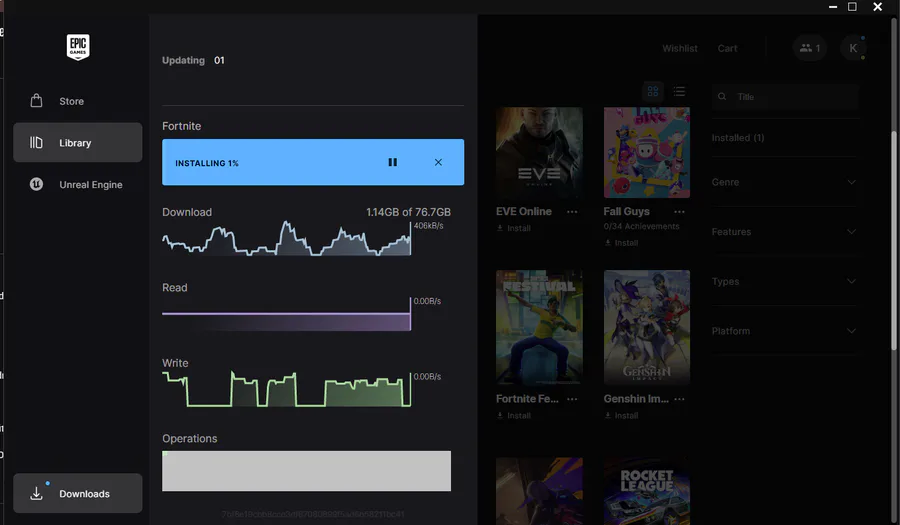Filter by Installed (1)
Screen dimensions: 900x525
738,138
